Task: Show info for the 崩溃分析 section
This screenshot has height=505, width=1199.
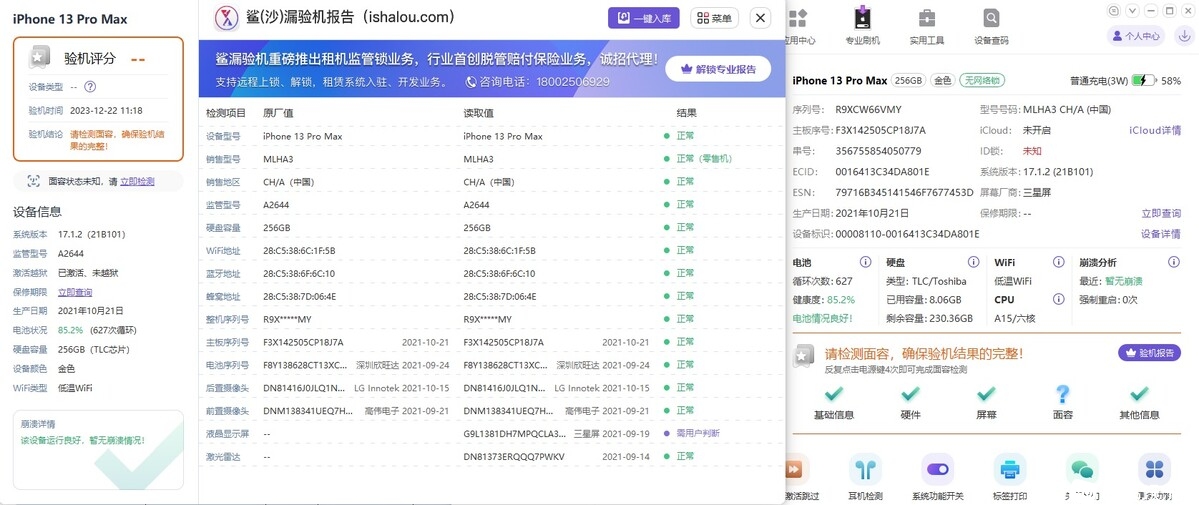Action: [1174, 262]
